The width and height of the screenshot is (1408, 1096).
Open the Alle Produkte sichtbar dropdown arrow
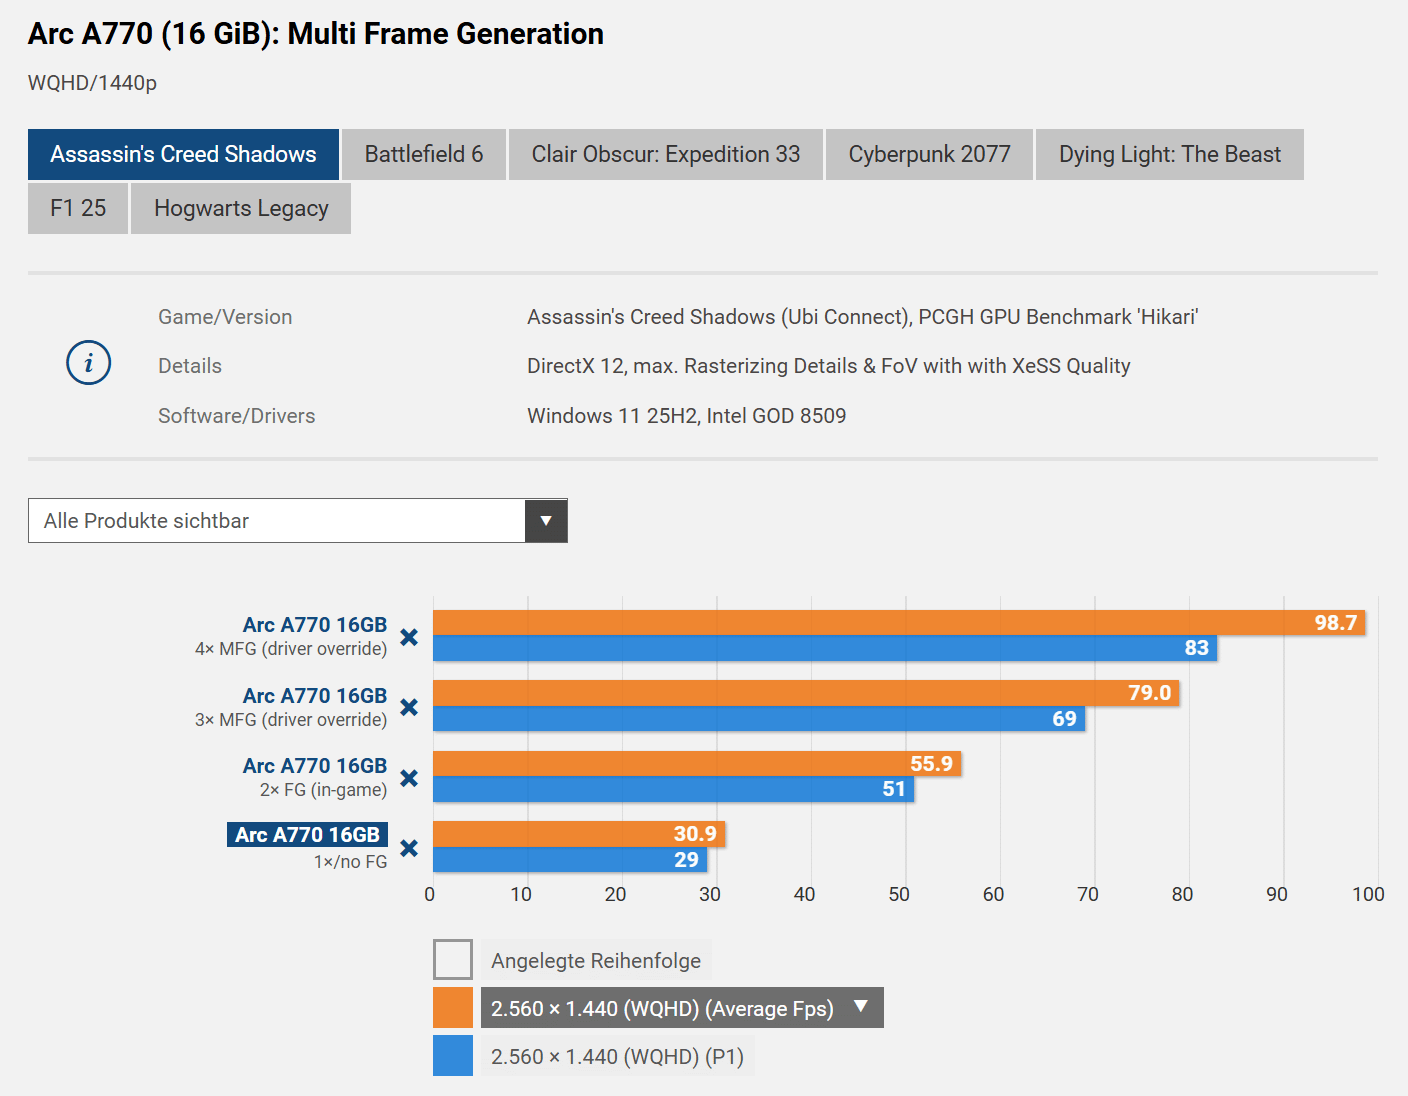(546, 521)
